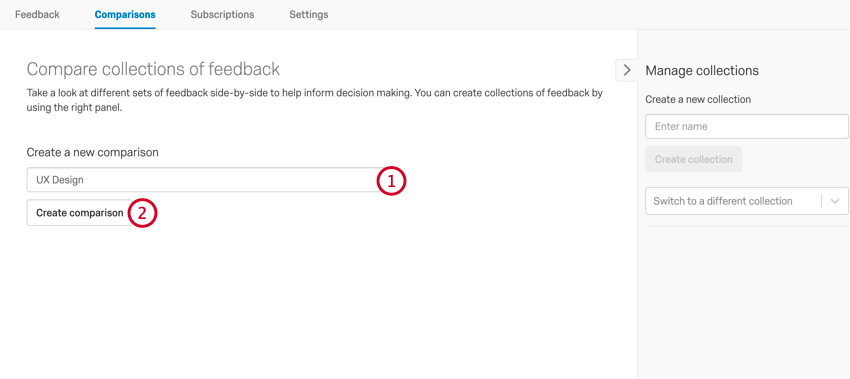
Task: Click the vertical separator inside the collection dropdown
Action: click(x=822, y=201)
